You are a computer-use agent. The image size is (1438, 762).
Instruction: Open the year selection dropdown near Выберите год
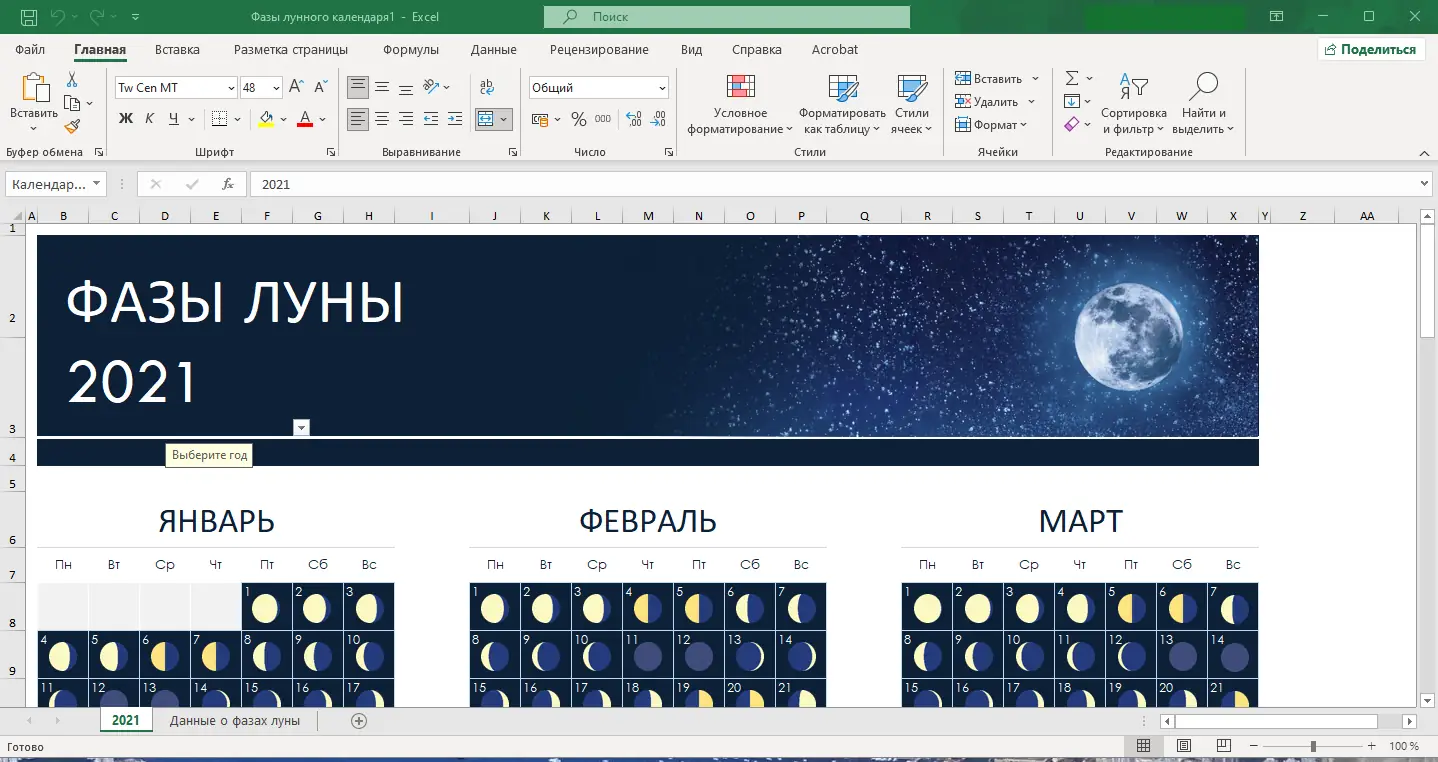coord(301,427)
